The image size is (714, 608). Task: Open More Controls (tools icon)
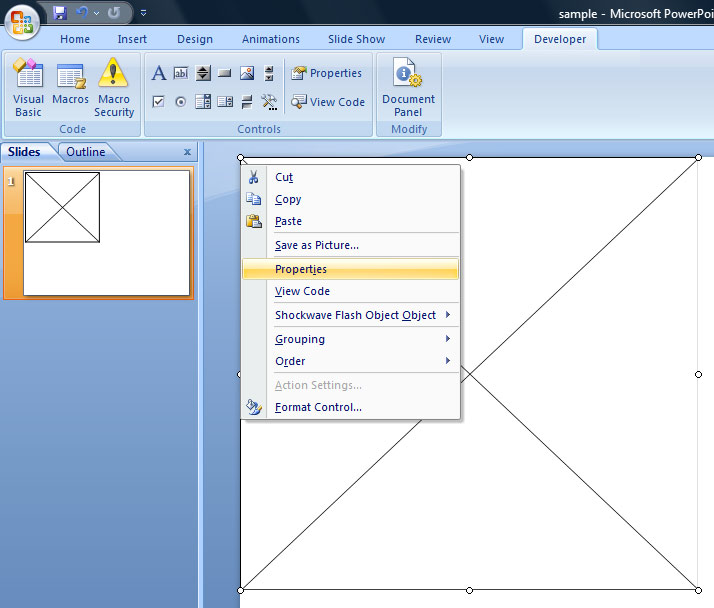tap(269, 102)
